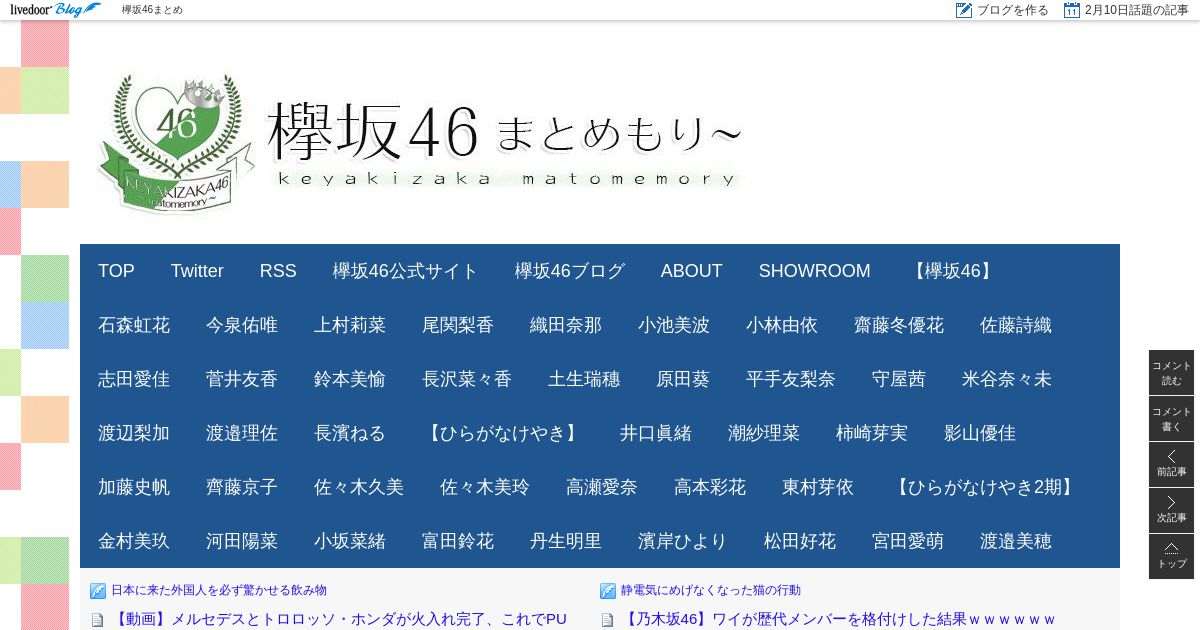The height and width of the screenshot is (630, 1200).
Task: Select member 渡辺梨加
Action: coord(134,433)
